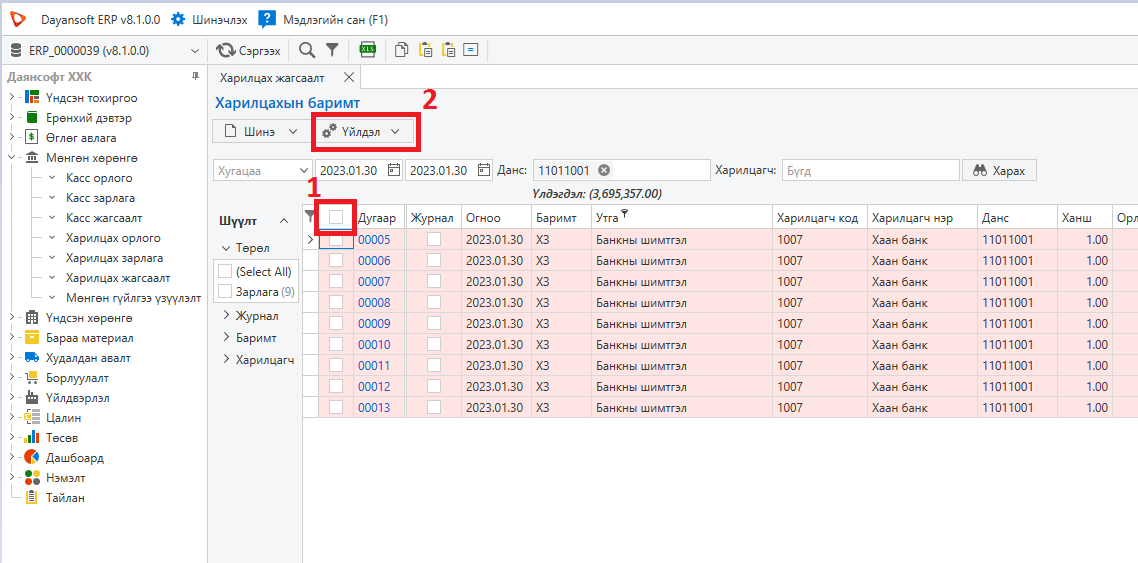1138x563 pixels.
Task: Tick the row selection checkbox for 00013
Action: pos(336,408)
